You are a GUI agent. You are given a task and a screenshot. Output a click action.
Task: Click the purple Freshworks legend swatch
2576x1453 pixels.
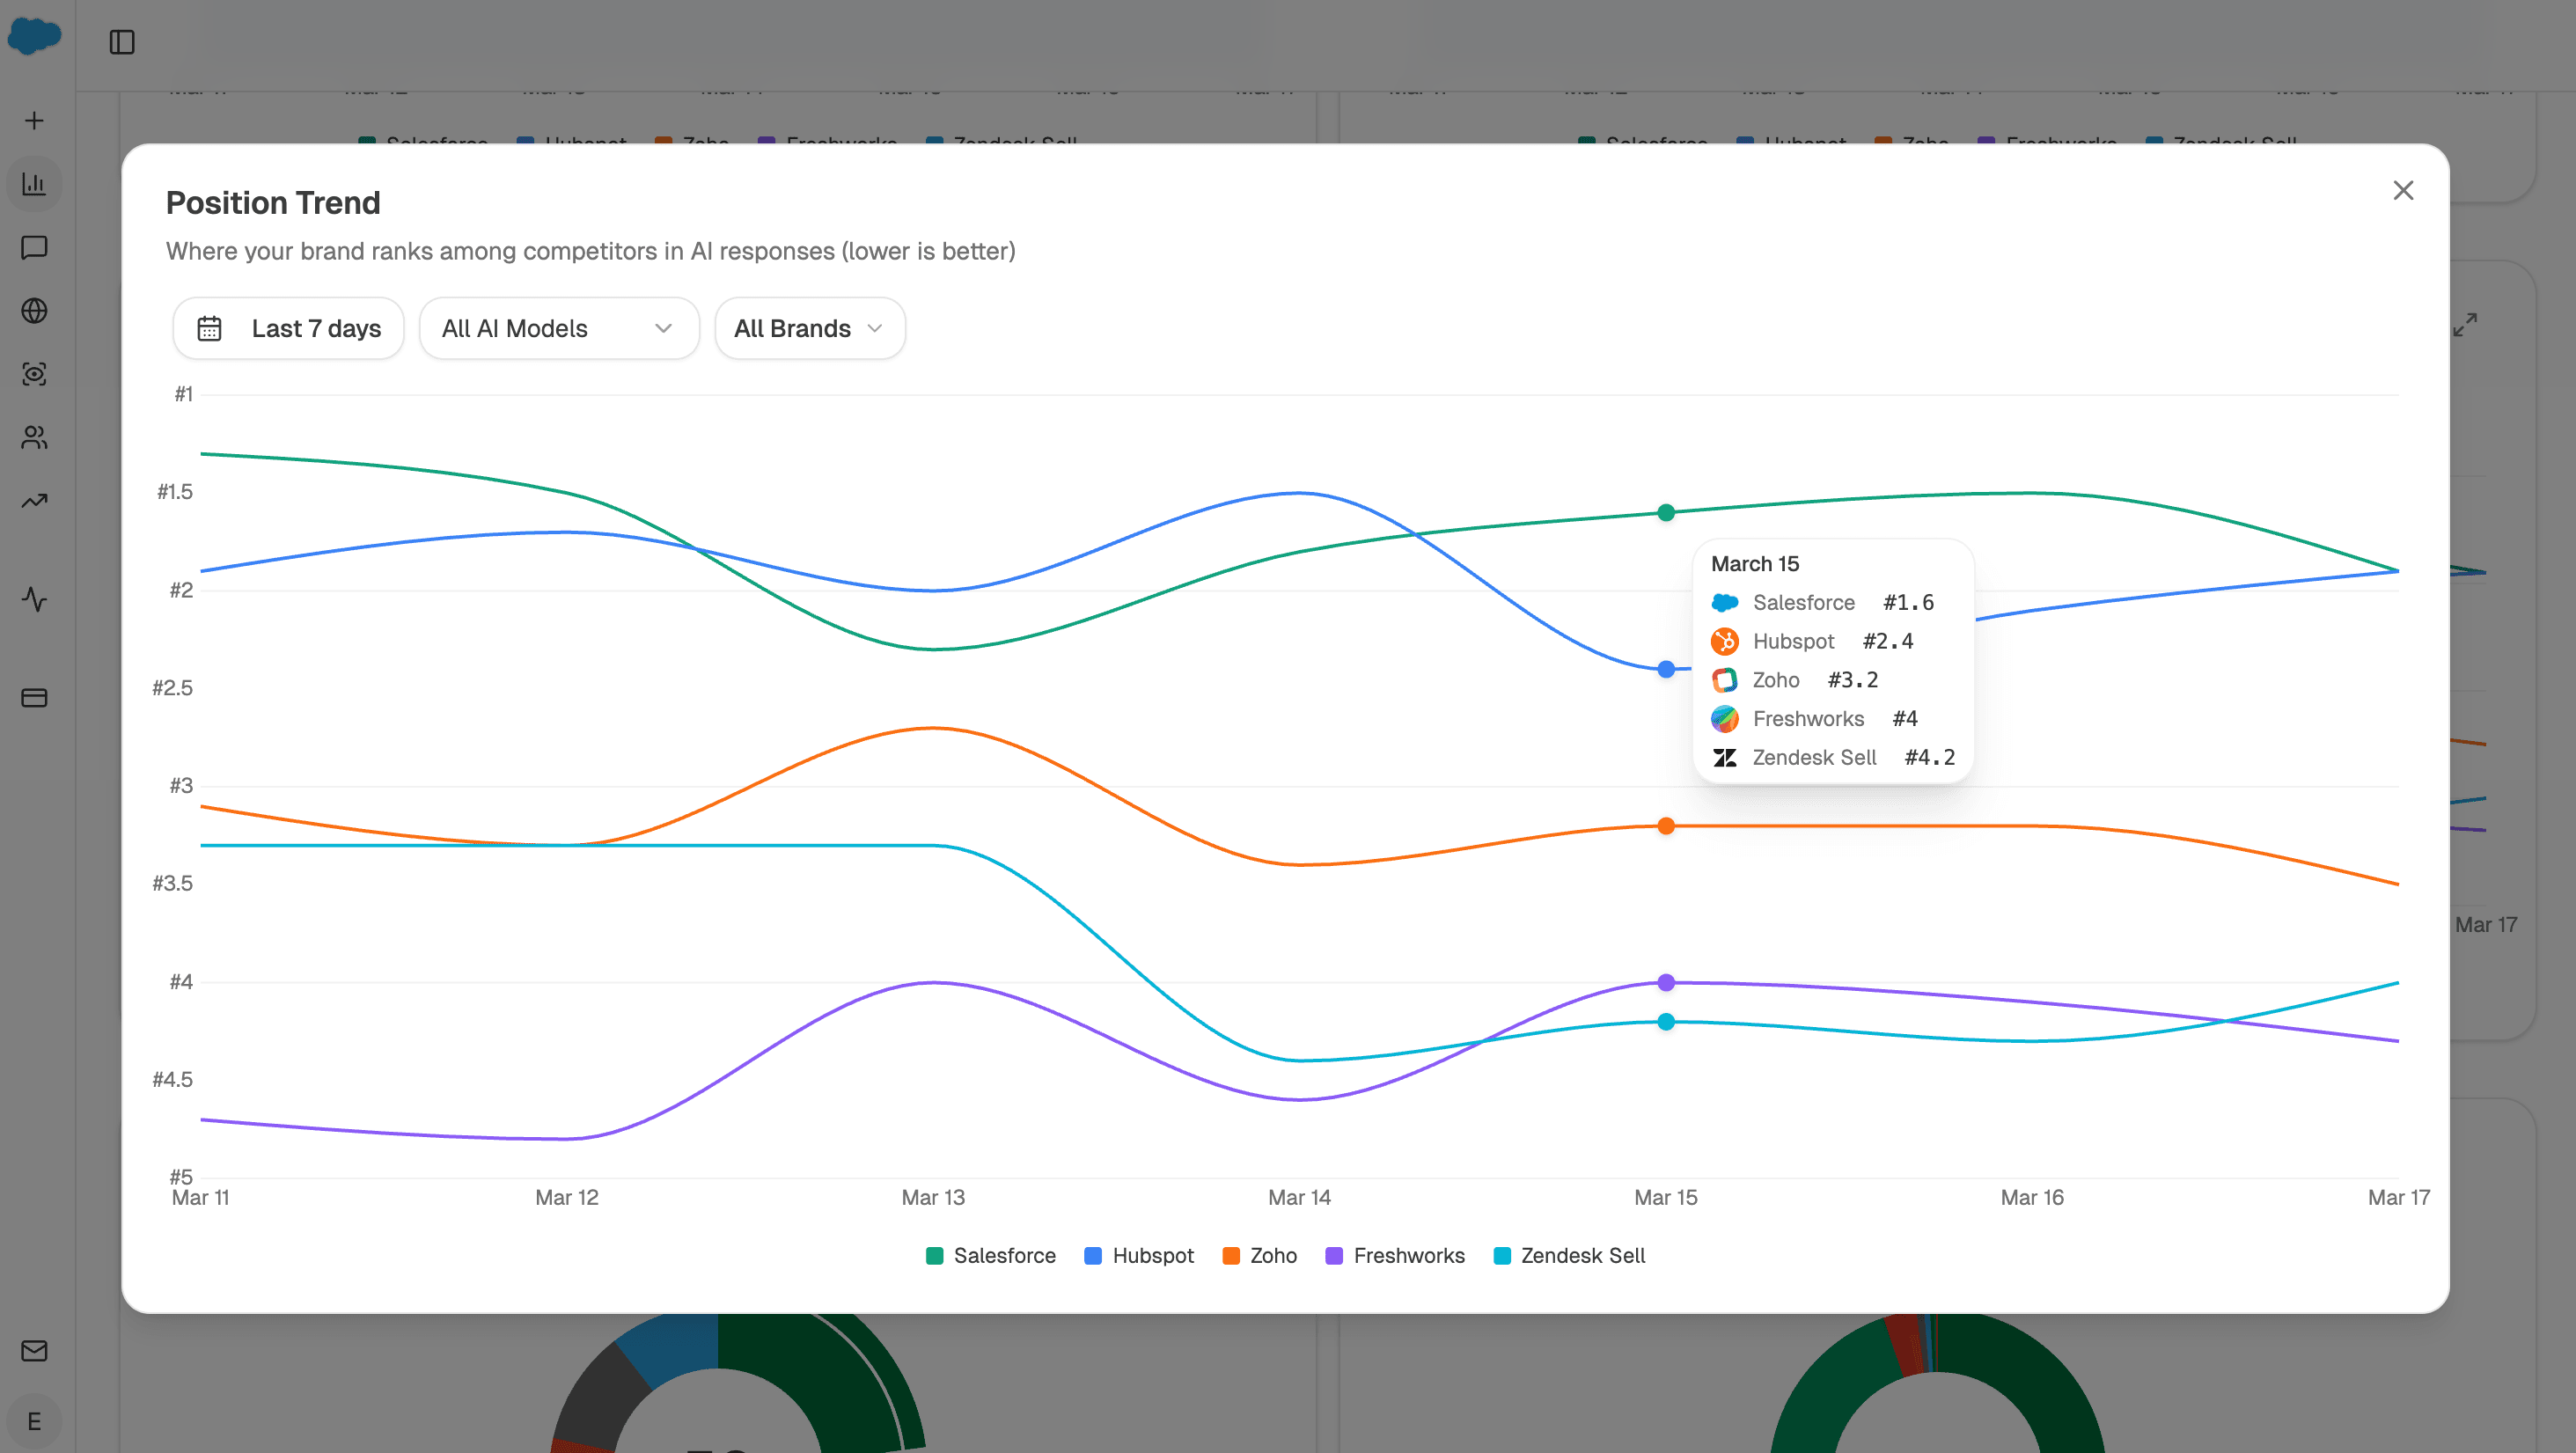[x=1334, y=1256]
